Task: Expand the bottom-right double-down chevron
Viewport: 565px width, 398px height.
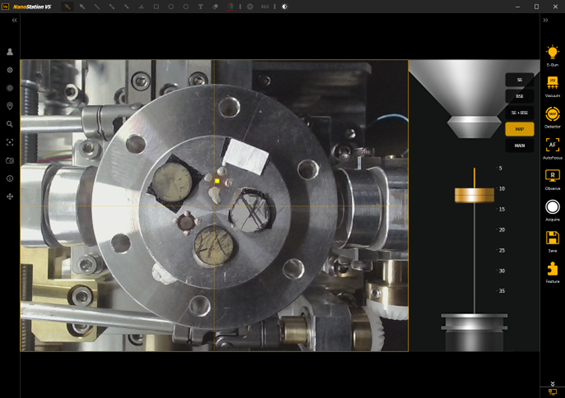Action: (x=552, y=384)
